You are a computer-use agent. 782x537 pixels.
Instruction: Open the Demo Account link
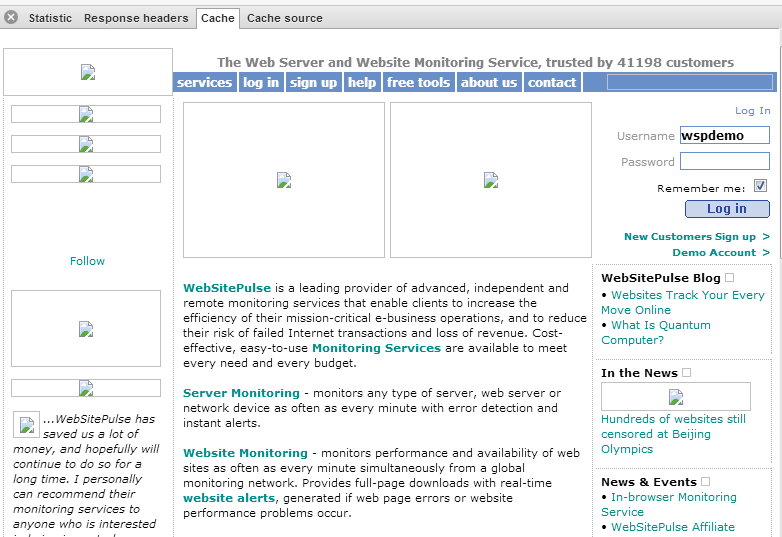[x=721, y=252]
